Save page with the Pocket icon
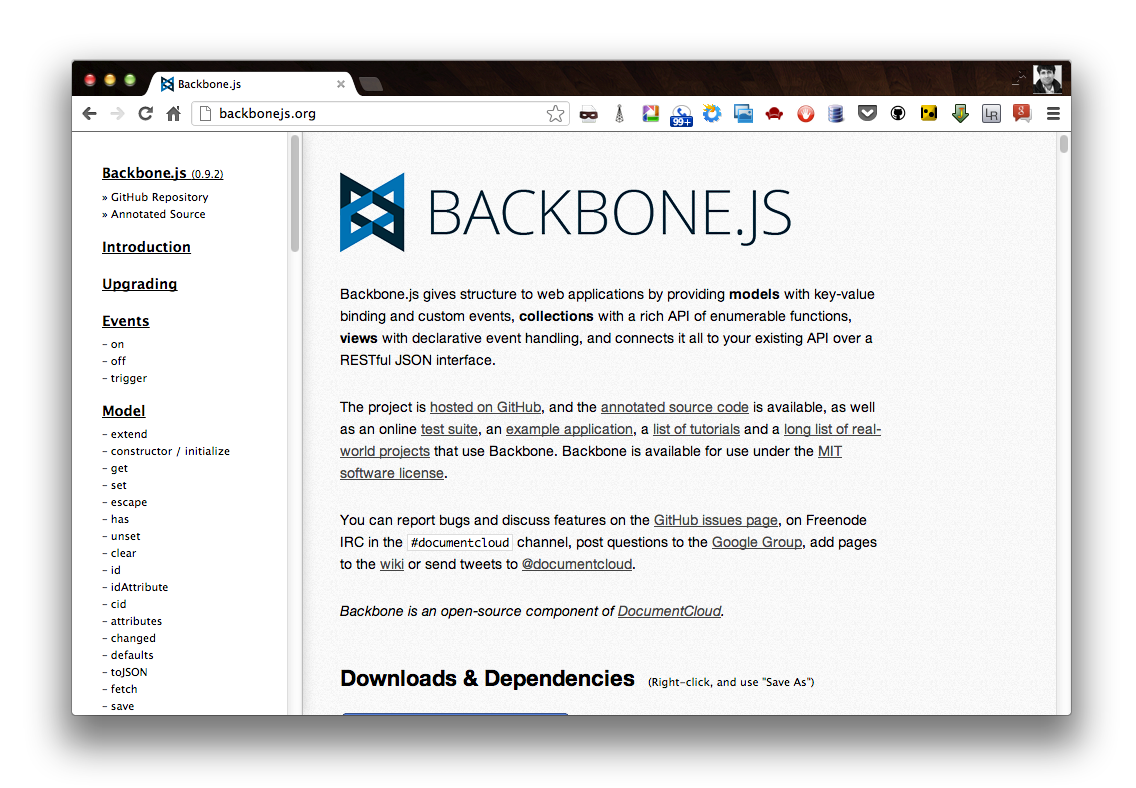The width and height of the screenshot is (1136, 788). point(867,113)
